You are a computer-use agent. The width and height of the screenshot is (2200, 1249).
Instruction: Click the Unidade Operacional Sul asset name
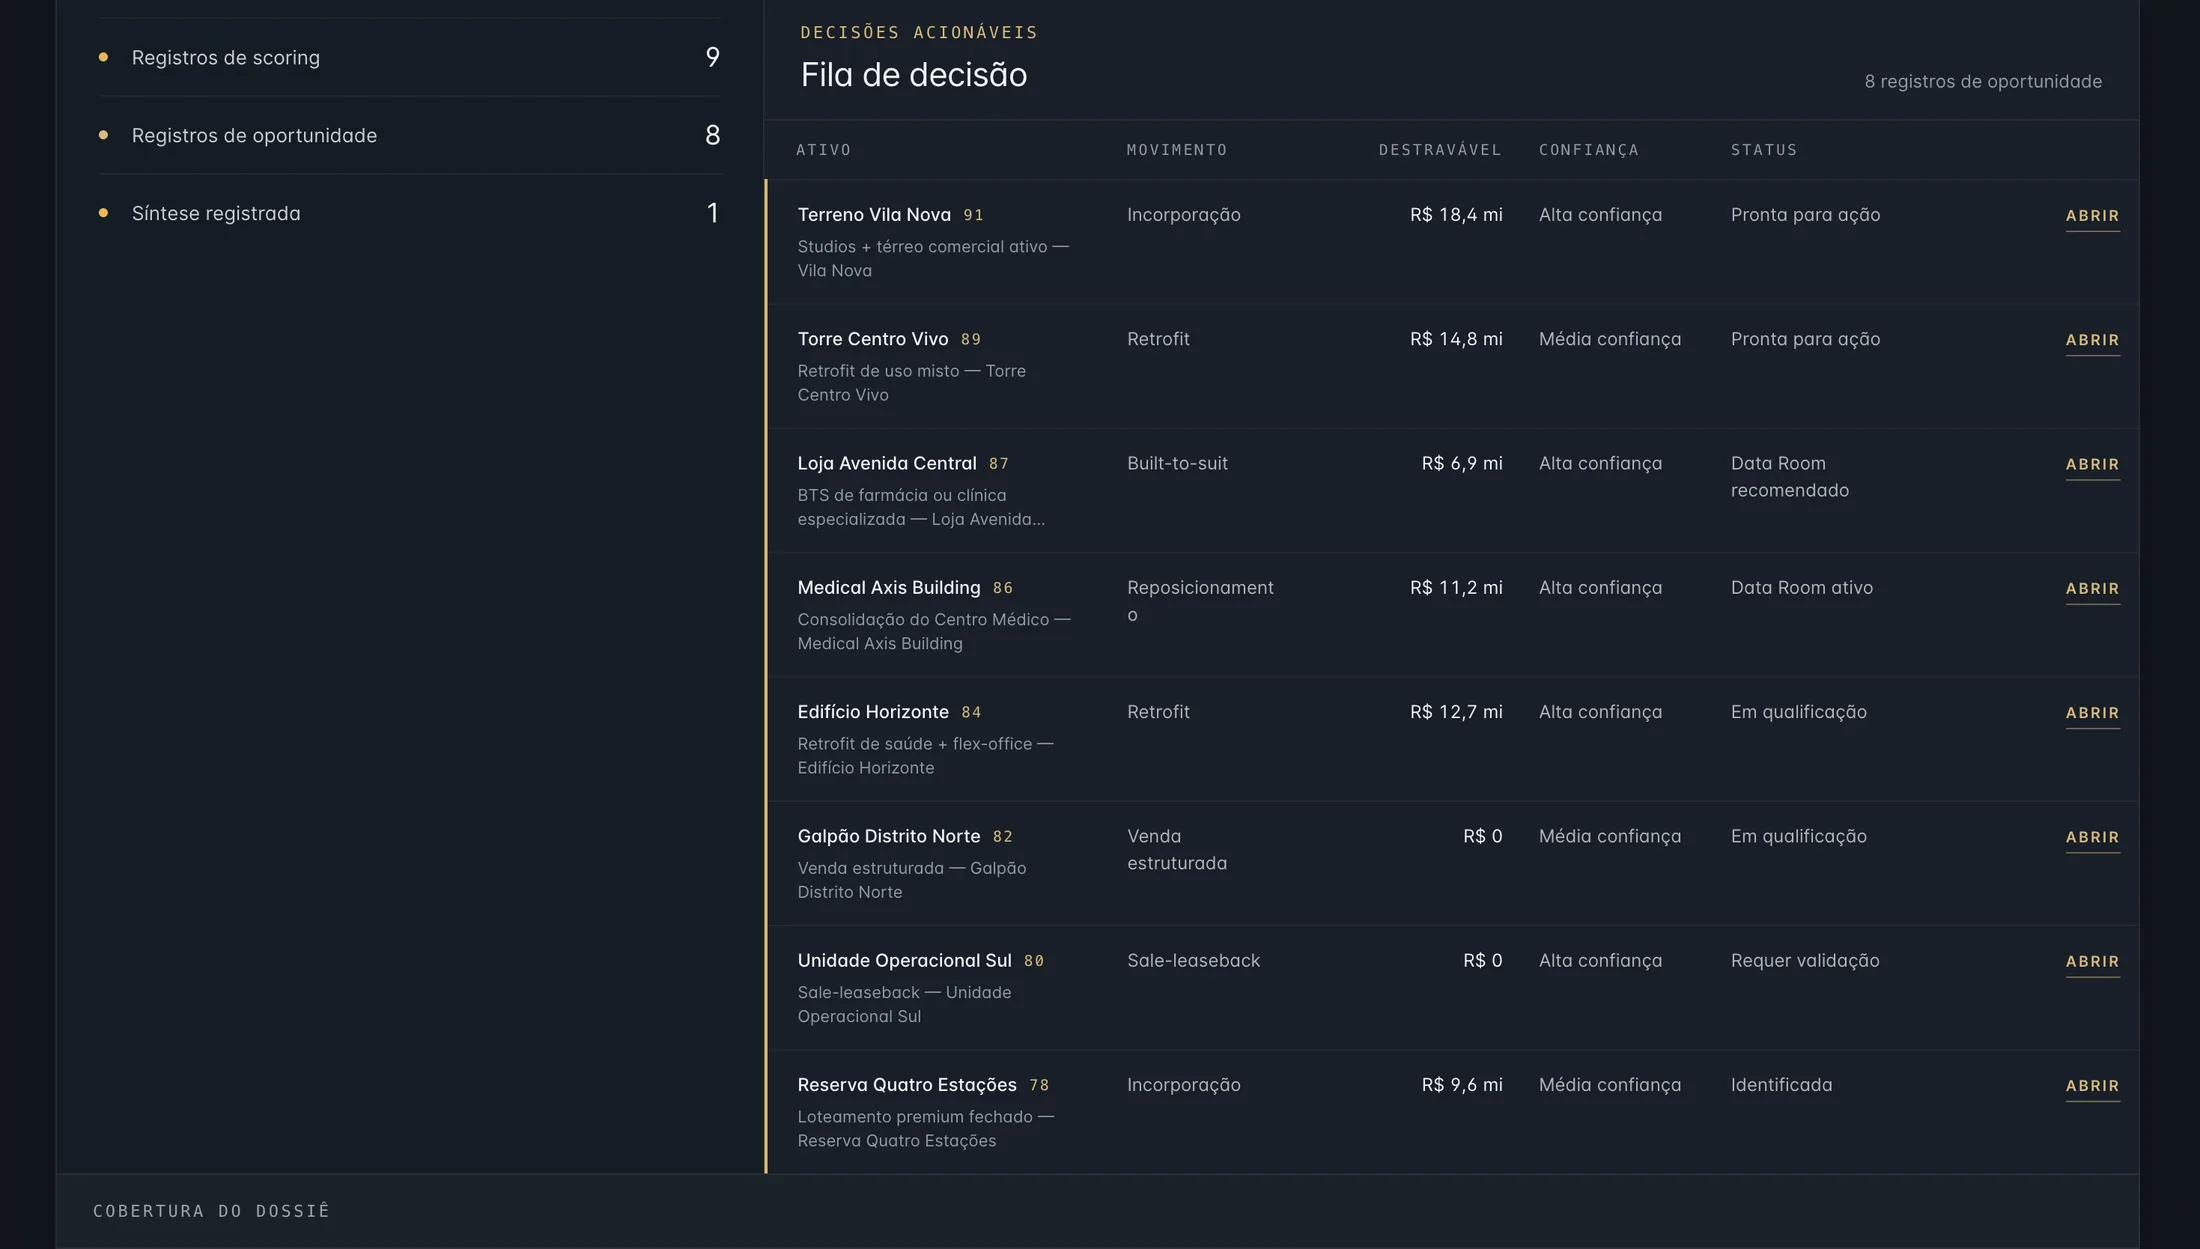904,961
